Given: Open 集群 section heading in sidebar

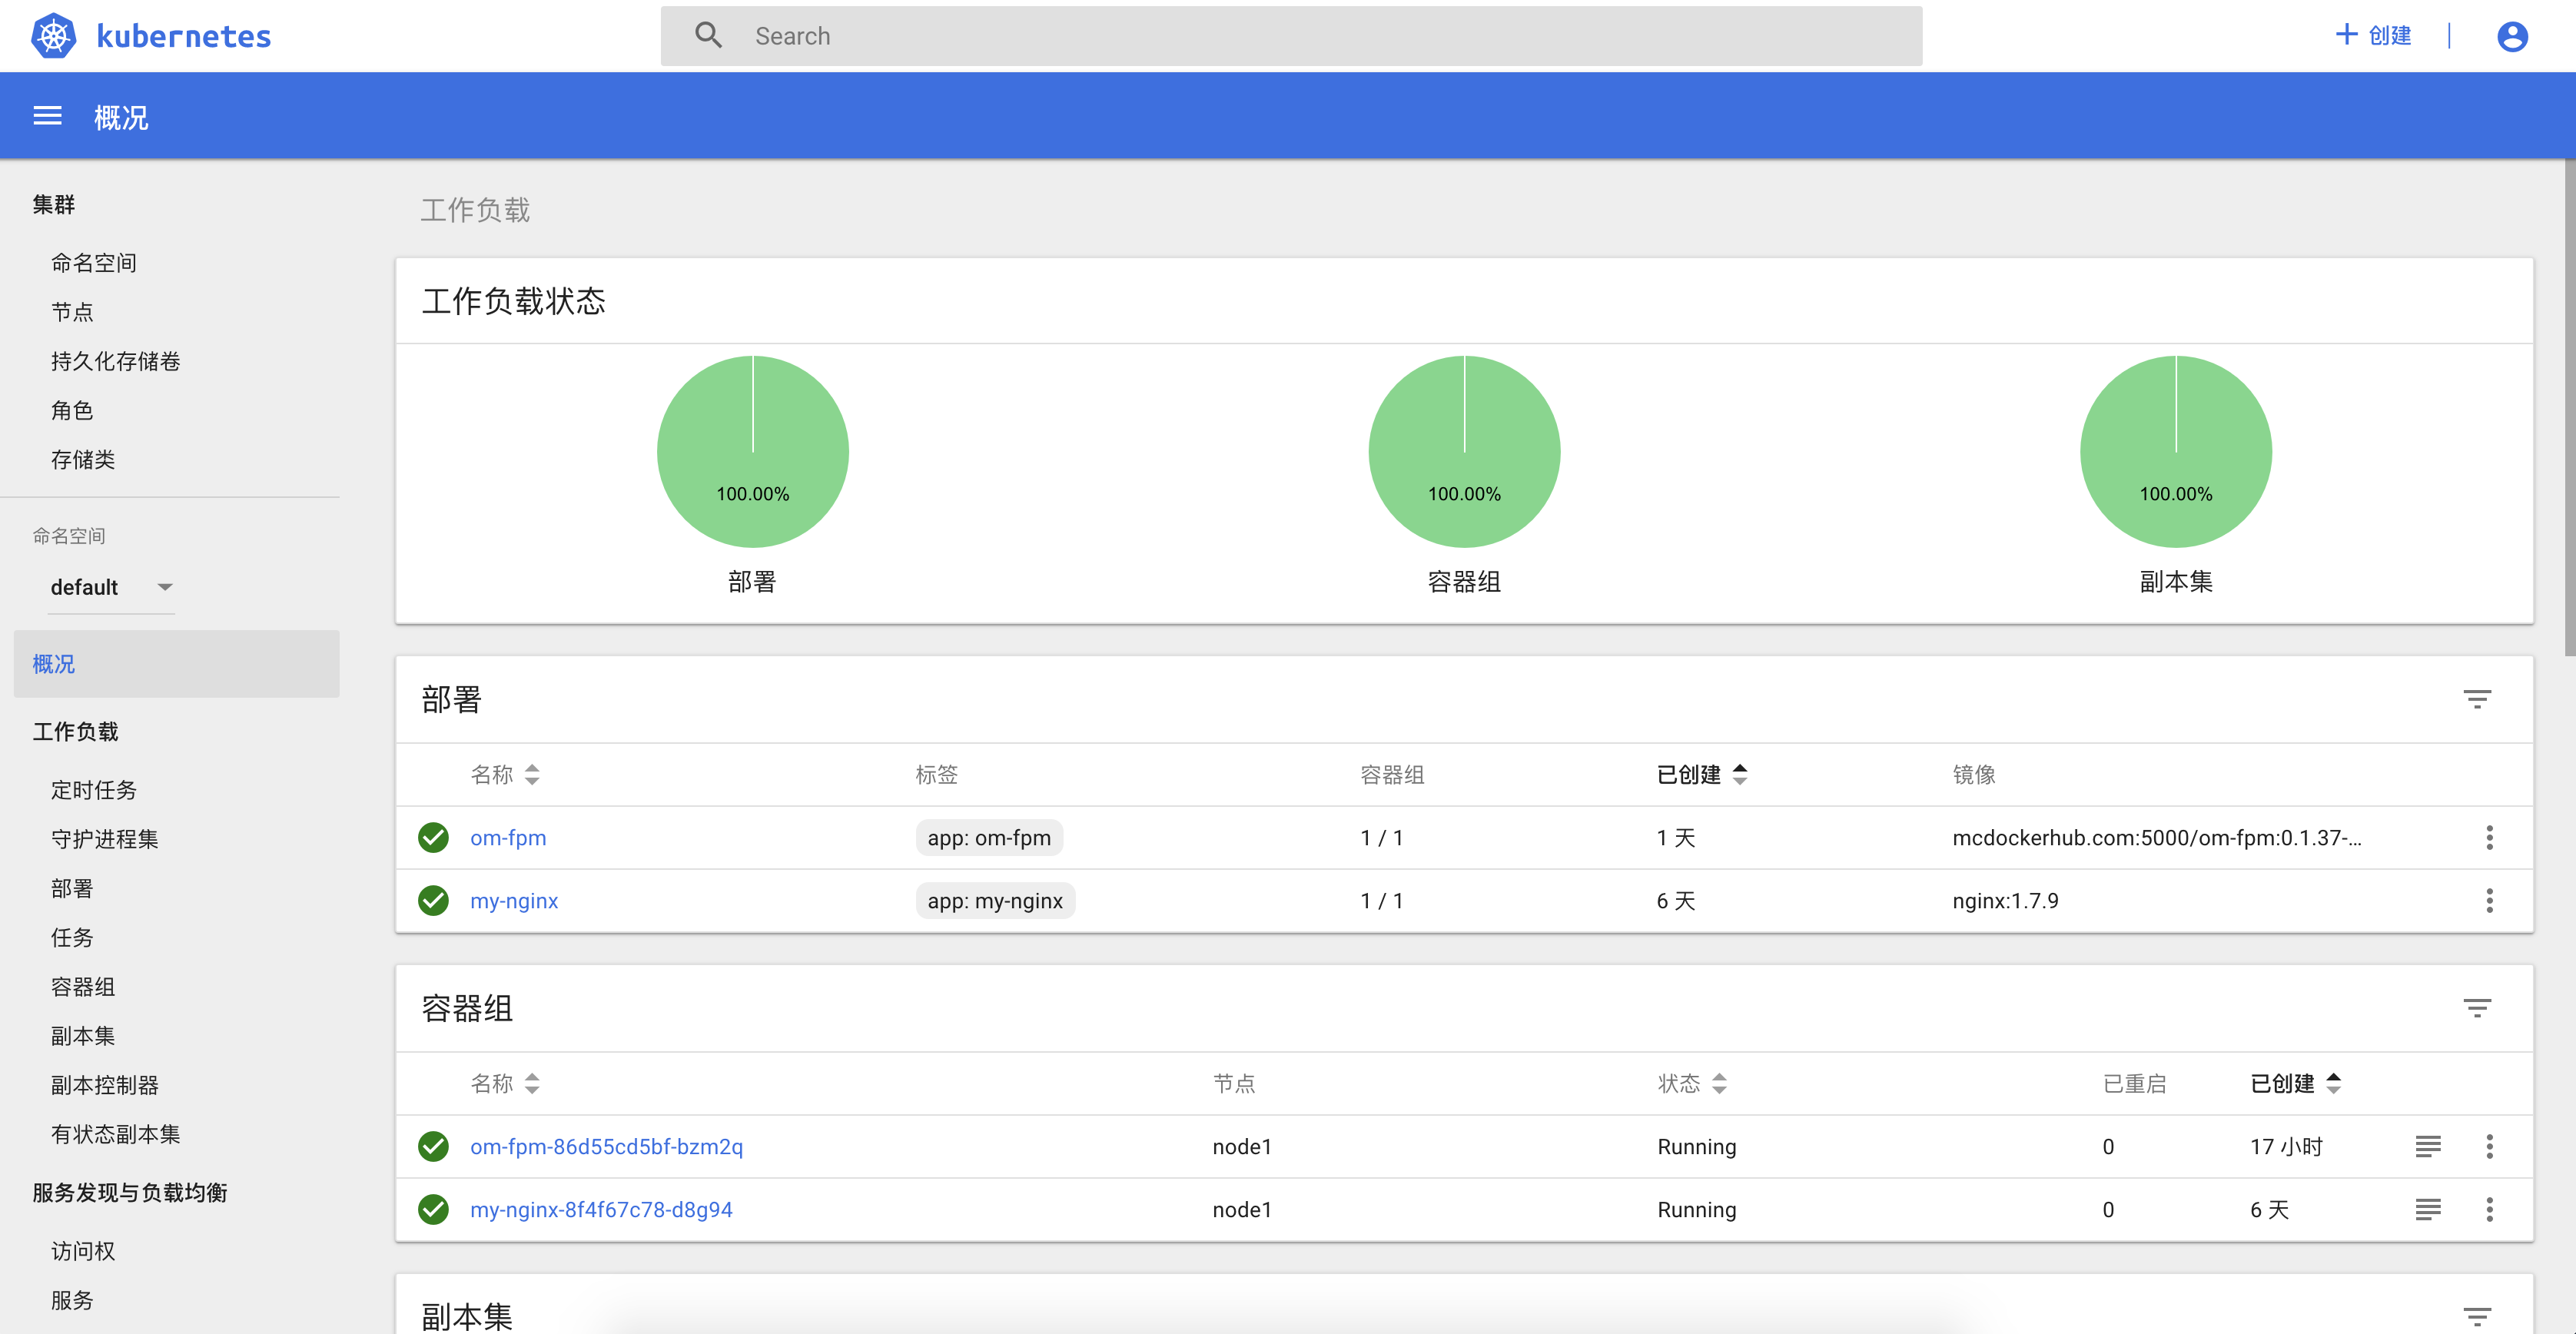Looking at the screenshot, I should (53, 204).
